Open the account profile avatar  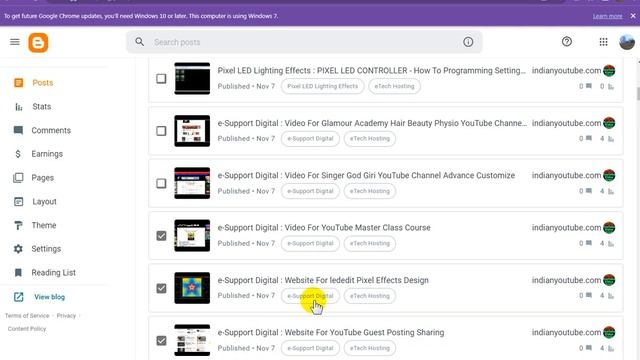click(627, 42)
